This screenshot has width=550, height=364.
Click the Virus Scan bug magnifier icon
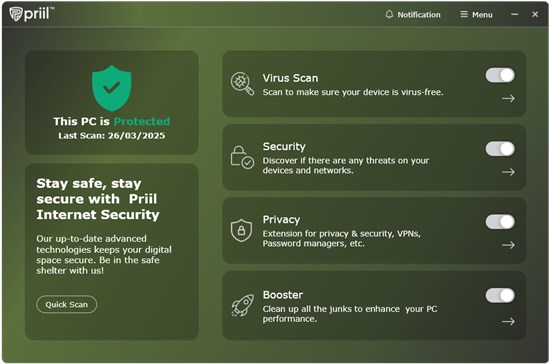click(242, 84)
